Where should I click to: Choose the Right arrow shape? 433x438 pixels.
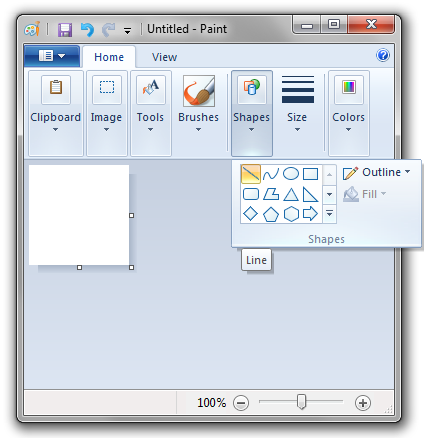pos(310,214)
